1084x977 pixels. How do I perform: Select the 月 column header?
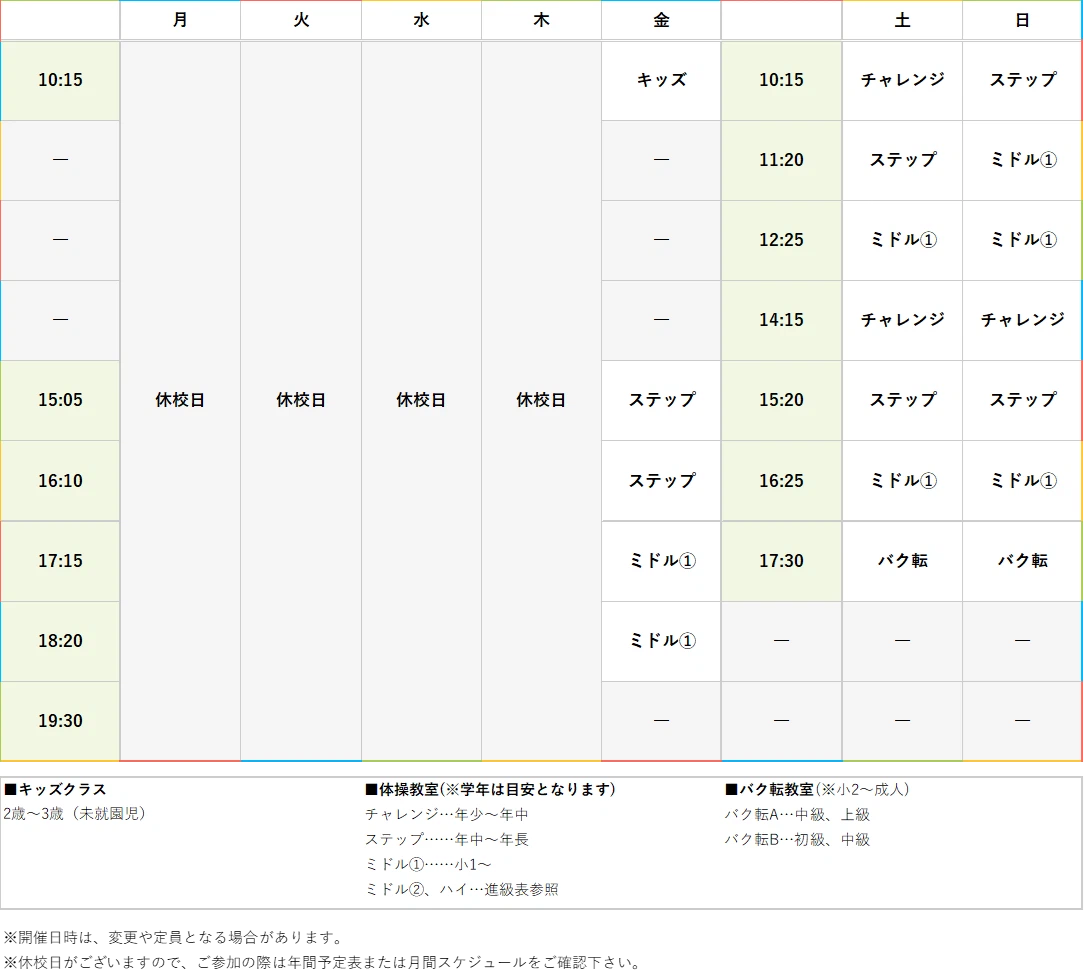(180, 20)
